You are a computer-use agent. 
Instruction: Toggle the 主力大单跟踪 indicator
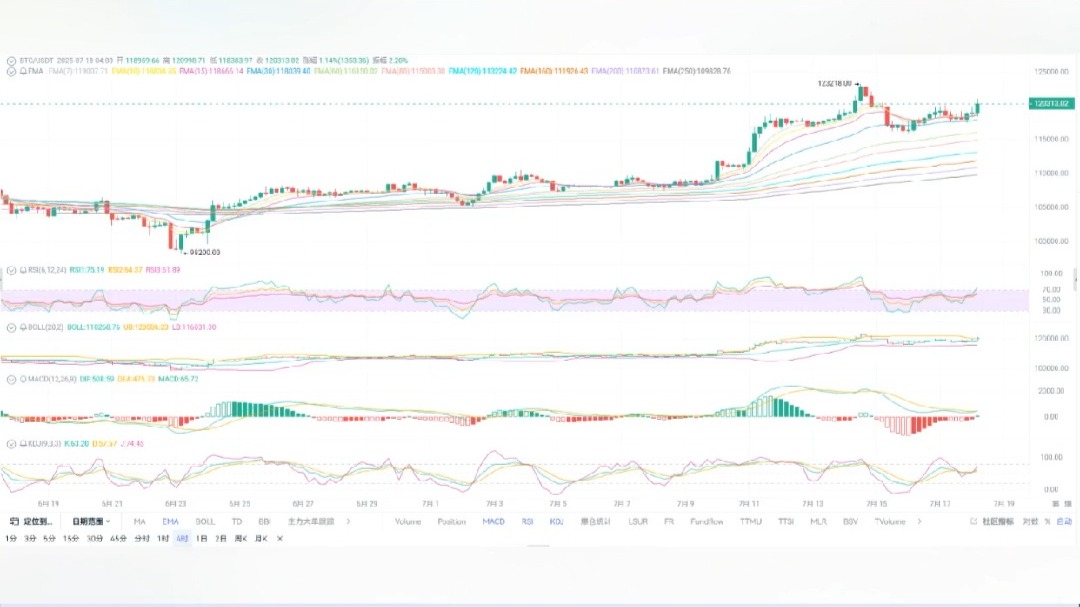click(x=311, y=522)
